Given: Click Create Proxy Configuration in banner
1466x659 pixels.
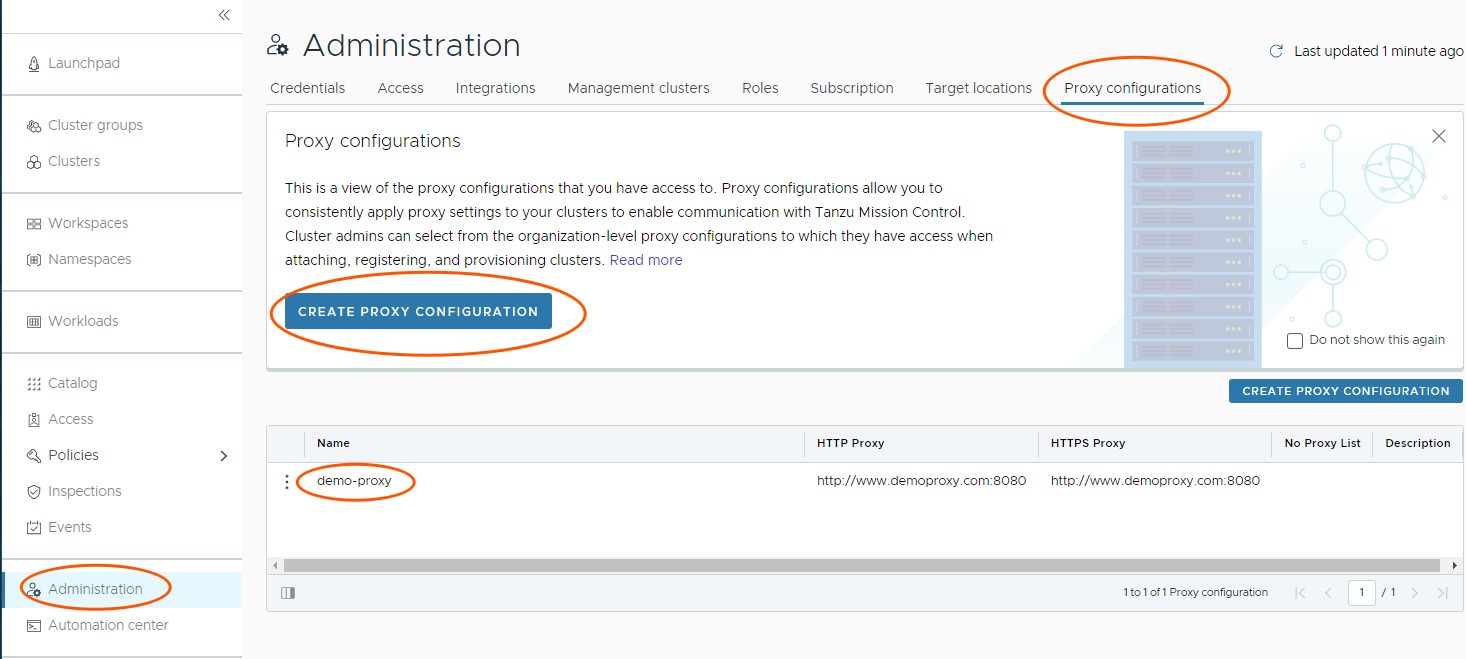Looking at the screenshot, I should [418, 312].
